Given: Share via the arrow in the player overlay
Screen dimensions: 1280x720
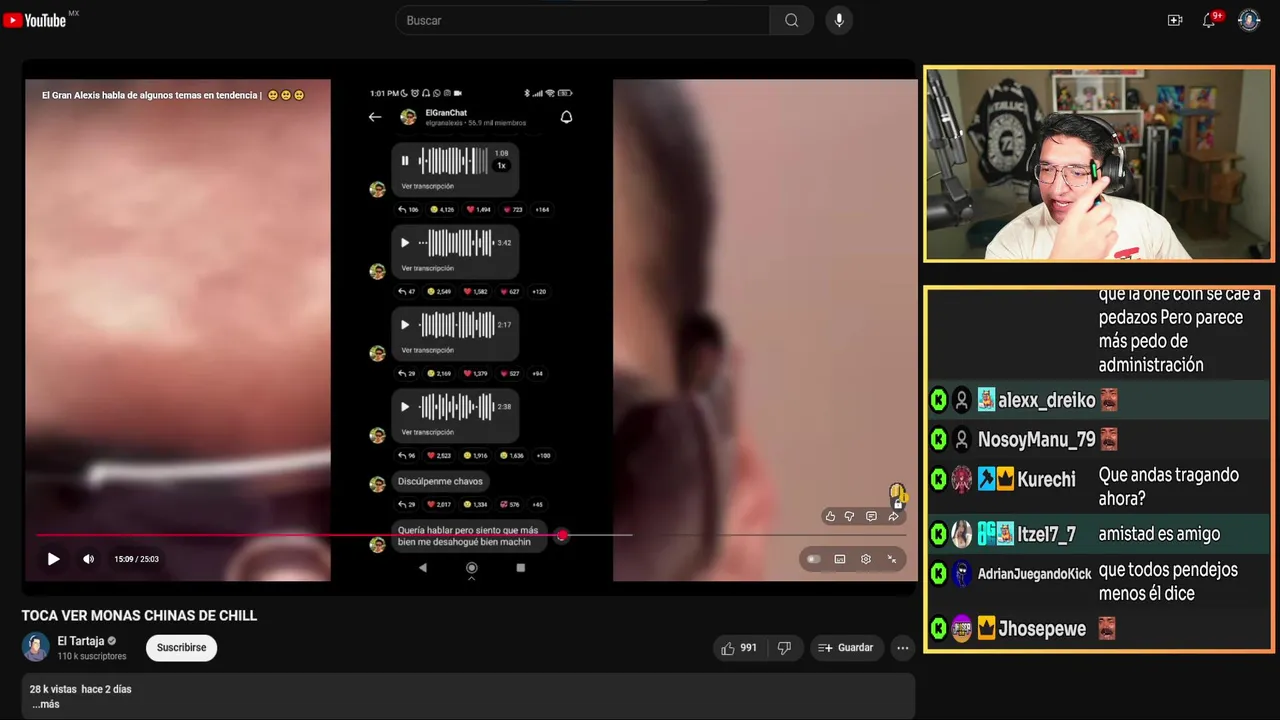Looking at the screenshot, I should coord(893,516).
